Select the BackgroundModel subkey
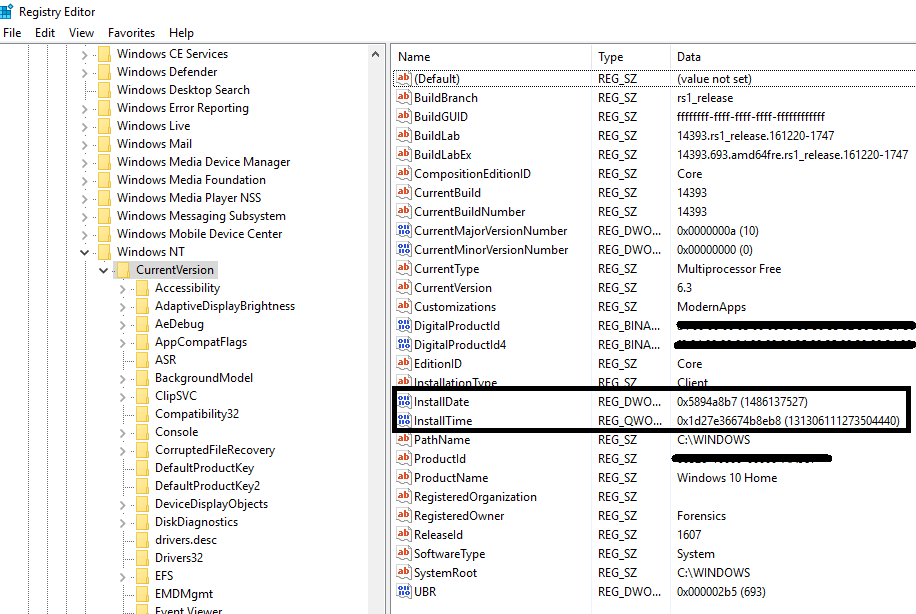Screen dimensions: 916x614 204,378
